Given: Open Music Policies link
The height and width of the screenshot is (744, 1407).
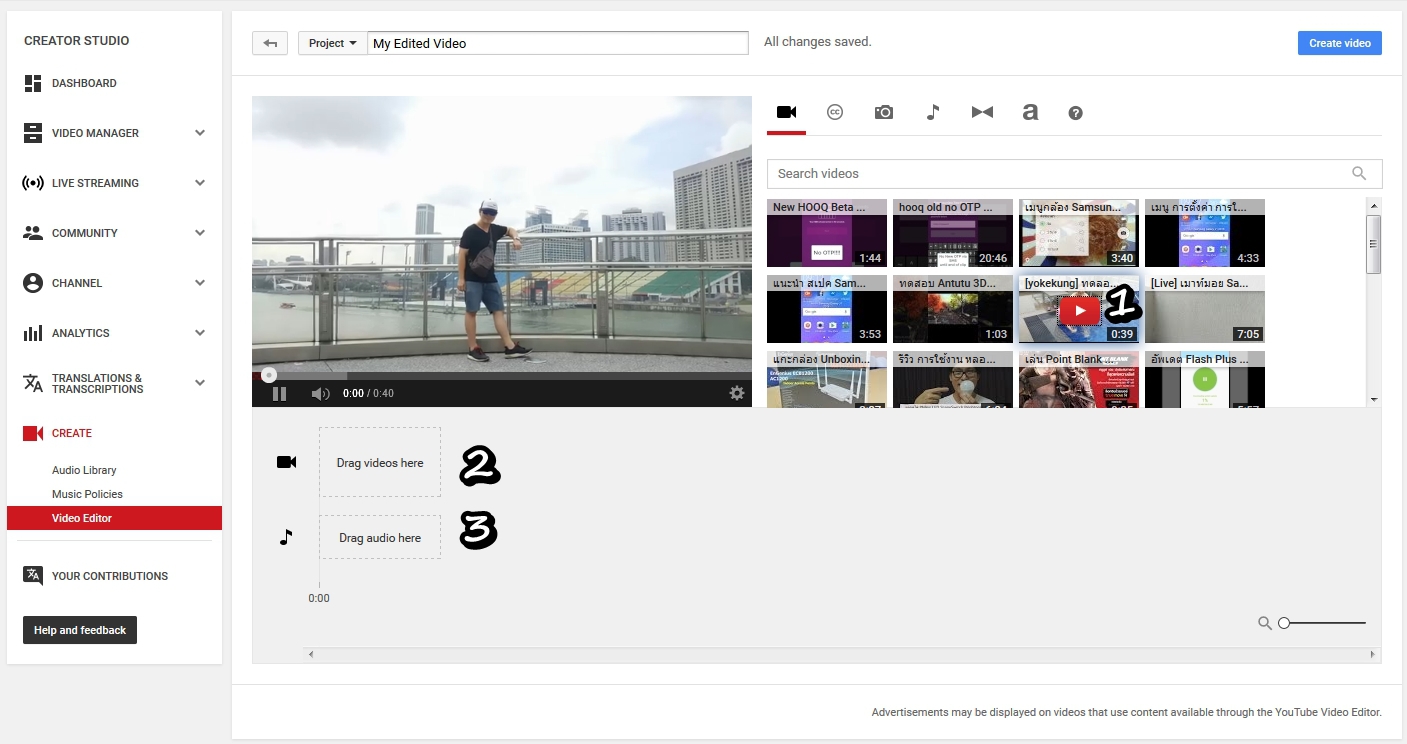Looking at the screenshot, I should [87, 494].
